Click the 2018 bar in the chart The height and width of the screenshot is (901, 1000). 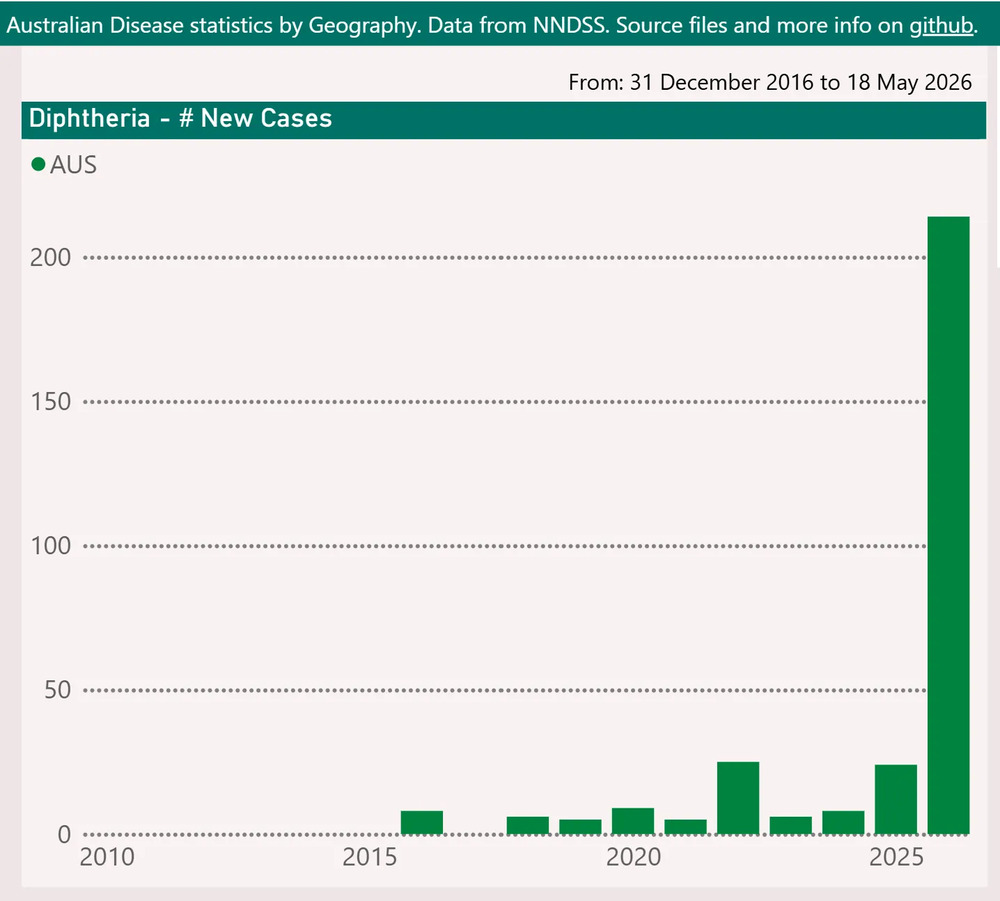click(x=527, y=825)
